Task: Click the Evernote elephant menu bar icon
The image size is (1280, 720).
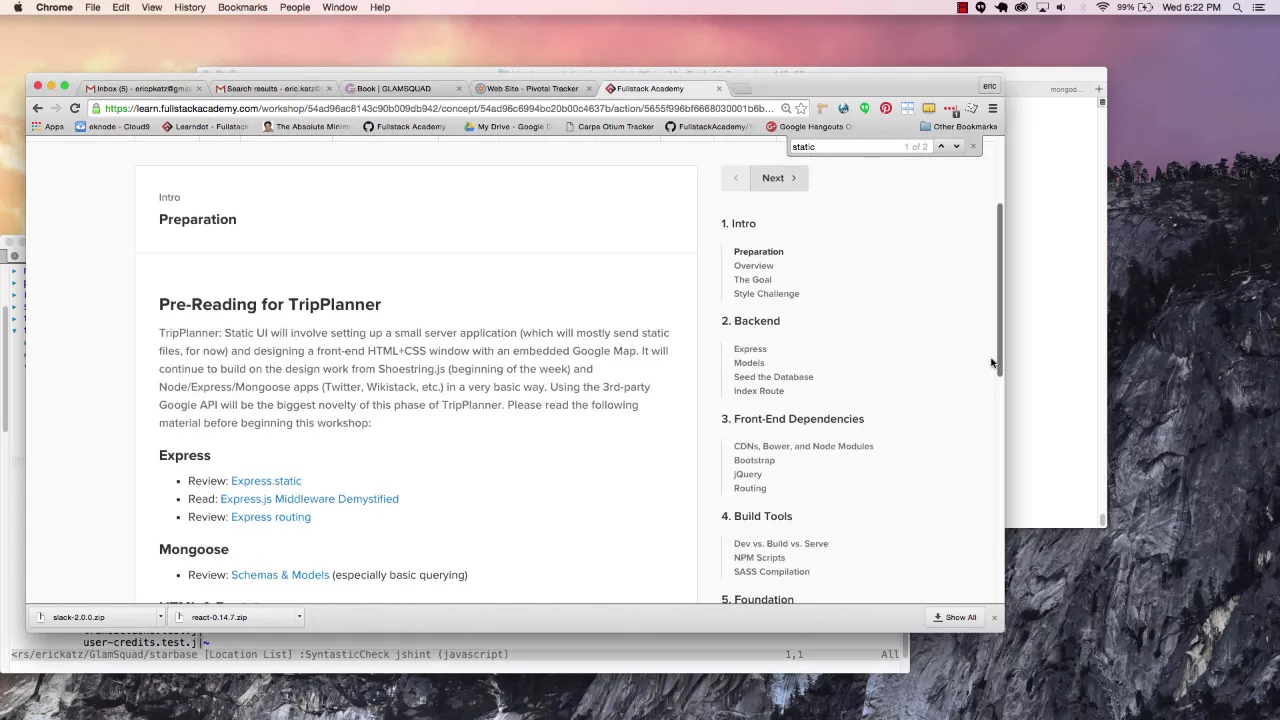Action: coord(1001,7)
